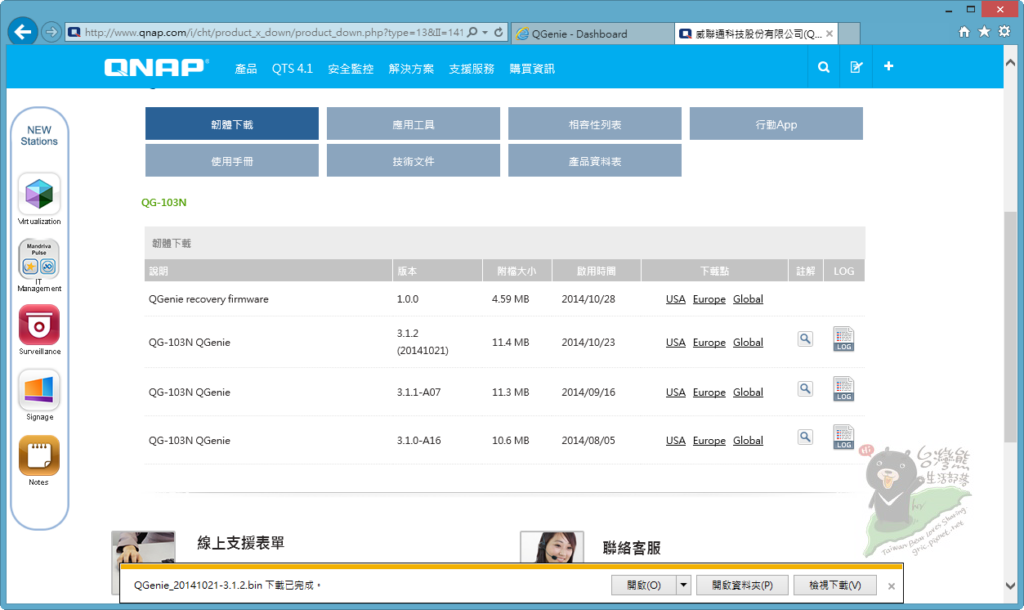The width and height of the screenshot is (1024, 610).
Task: Download version 3.1.2 from Global
Action: (x=748, y=342)
